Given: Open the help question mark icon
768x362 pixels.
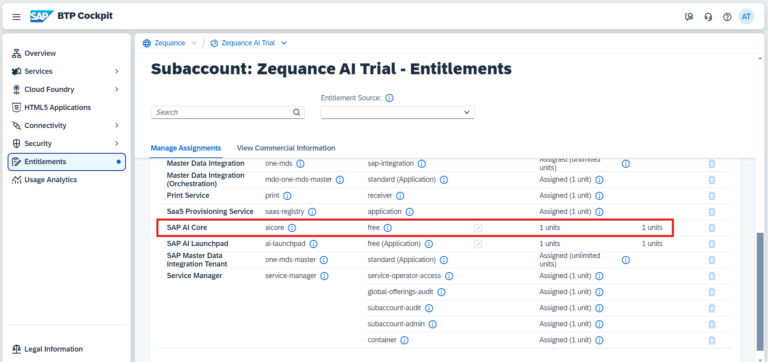Looking at the screenshot, I should (727, 17).
